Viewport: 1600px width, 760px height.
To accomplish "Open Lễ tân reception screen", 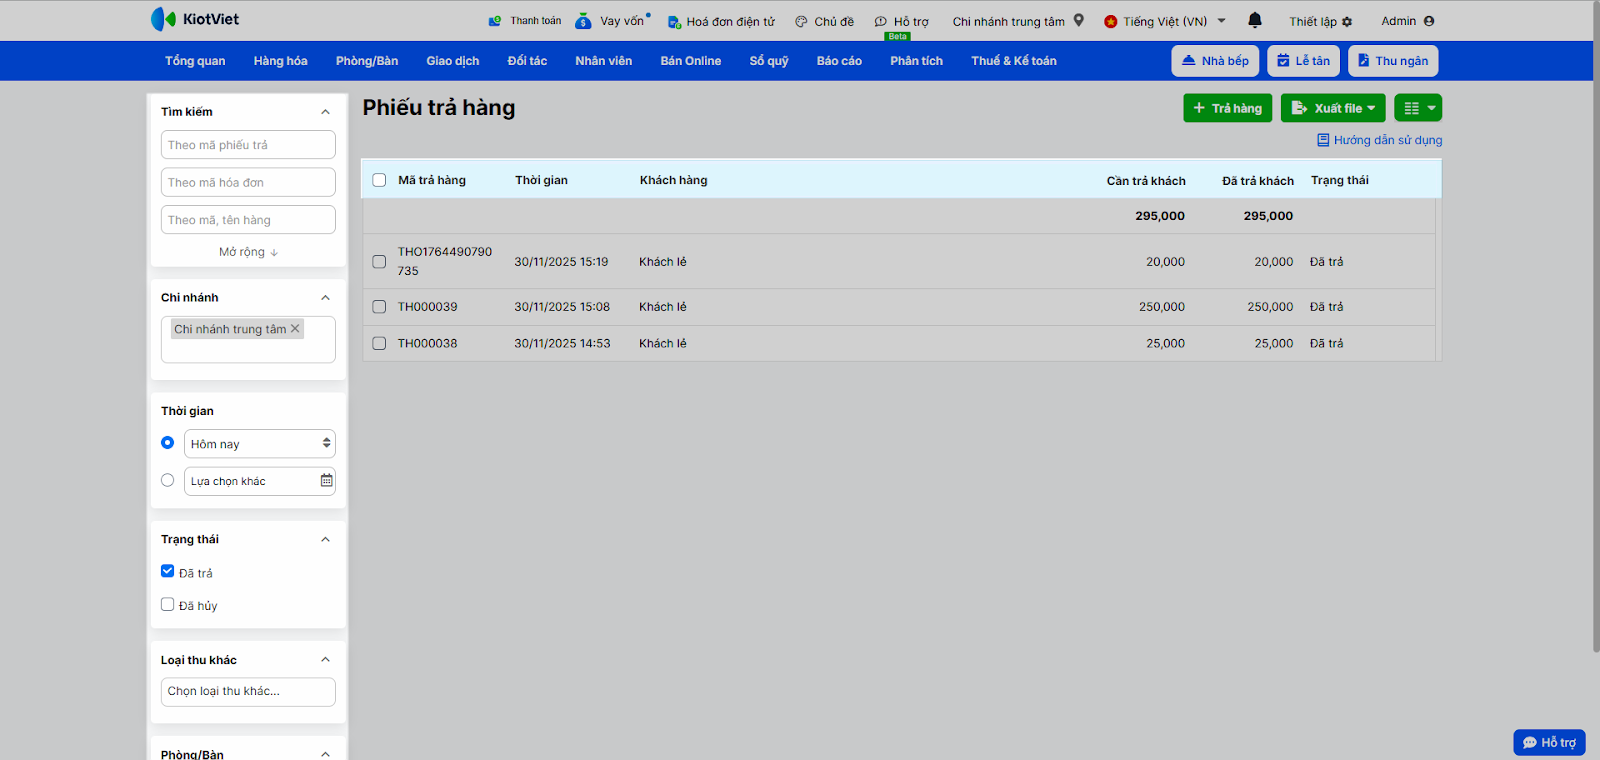I will tap(1303, 61).
